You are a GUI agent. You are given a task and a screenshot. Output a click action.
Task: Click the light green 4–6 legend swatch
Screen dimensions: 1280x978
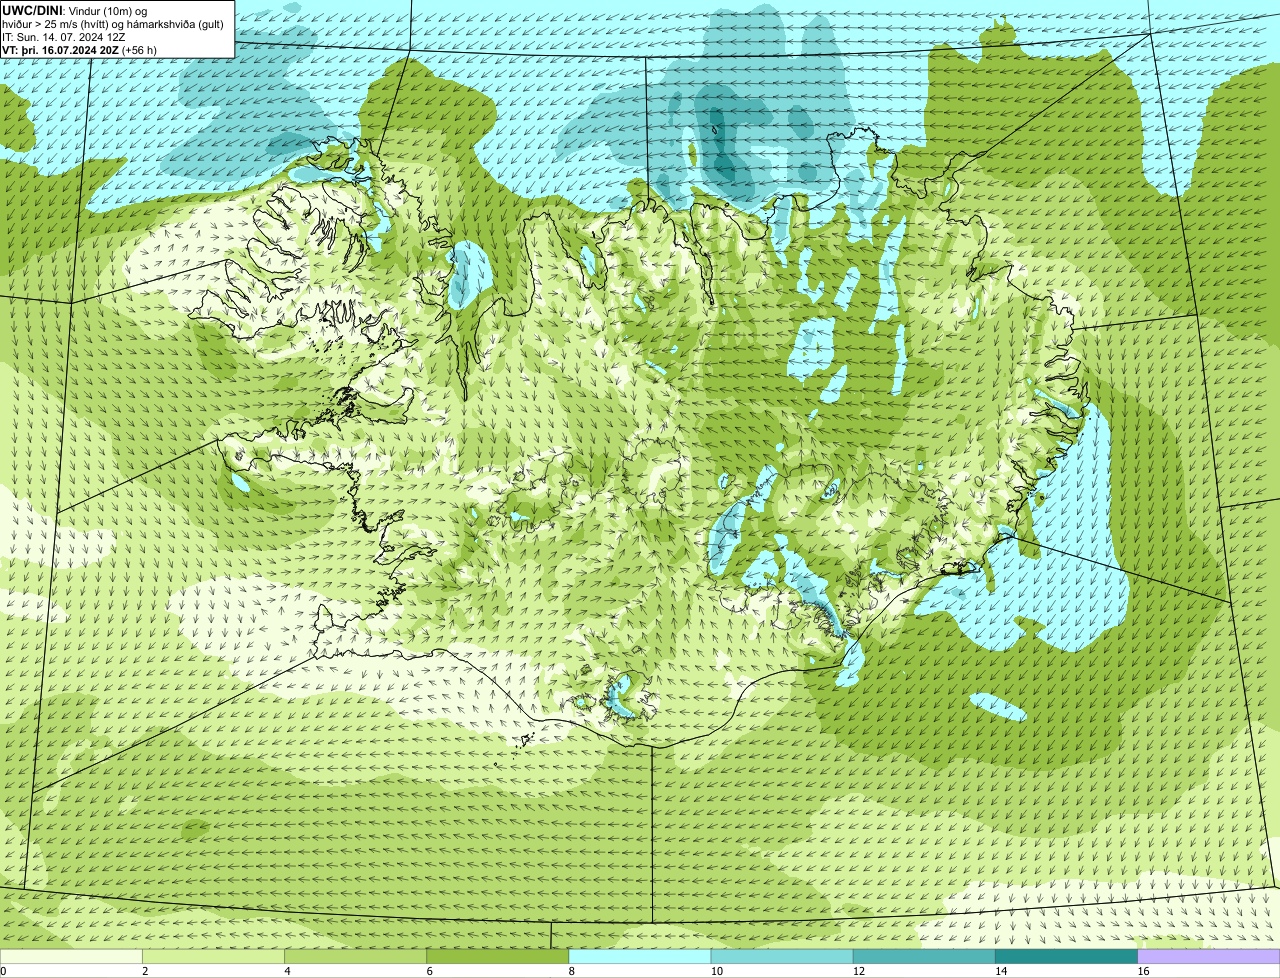pos(355,956)
